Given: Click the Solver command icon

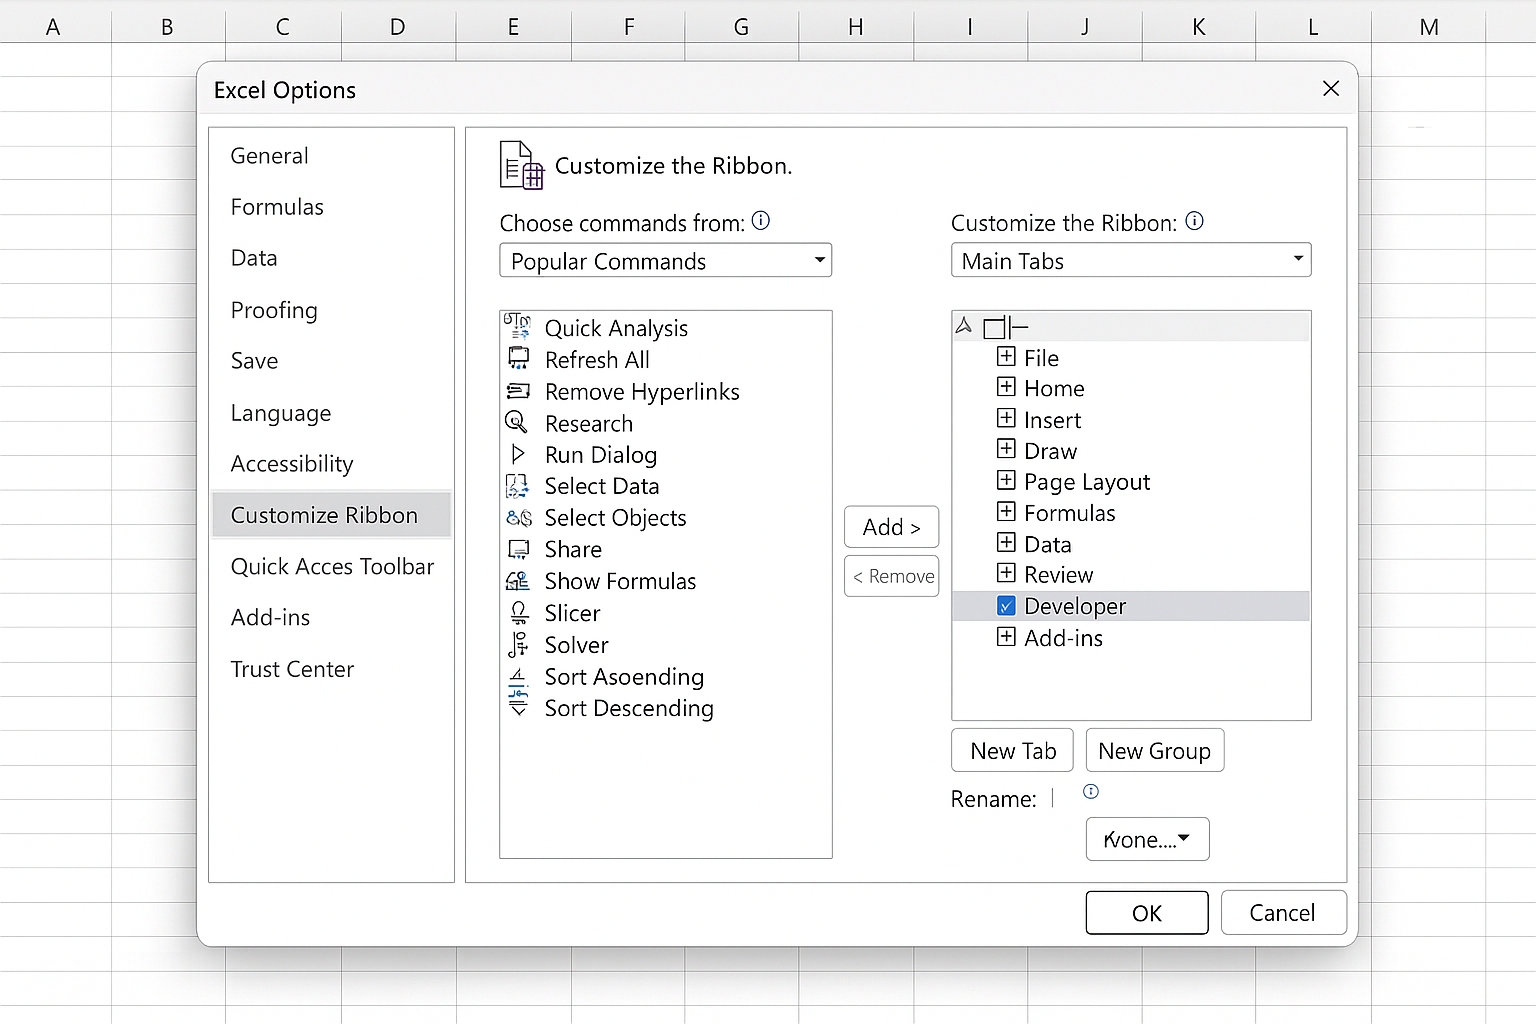Looking at the screenshot, I should pos(517,644).
